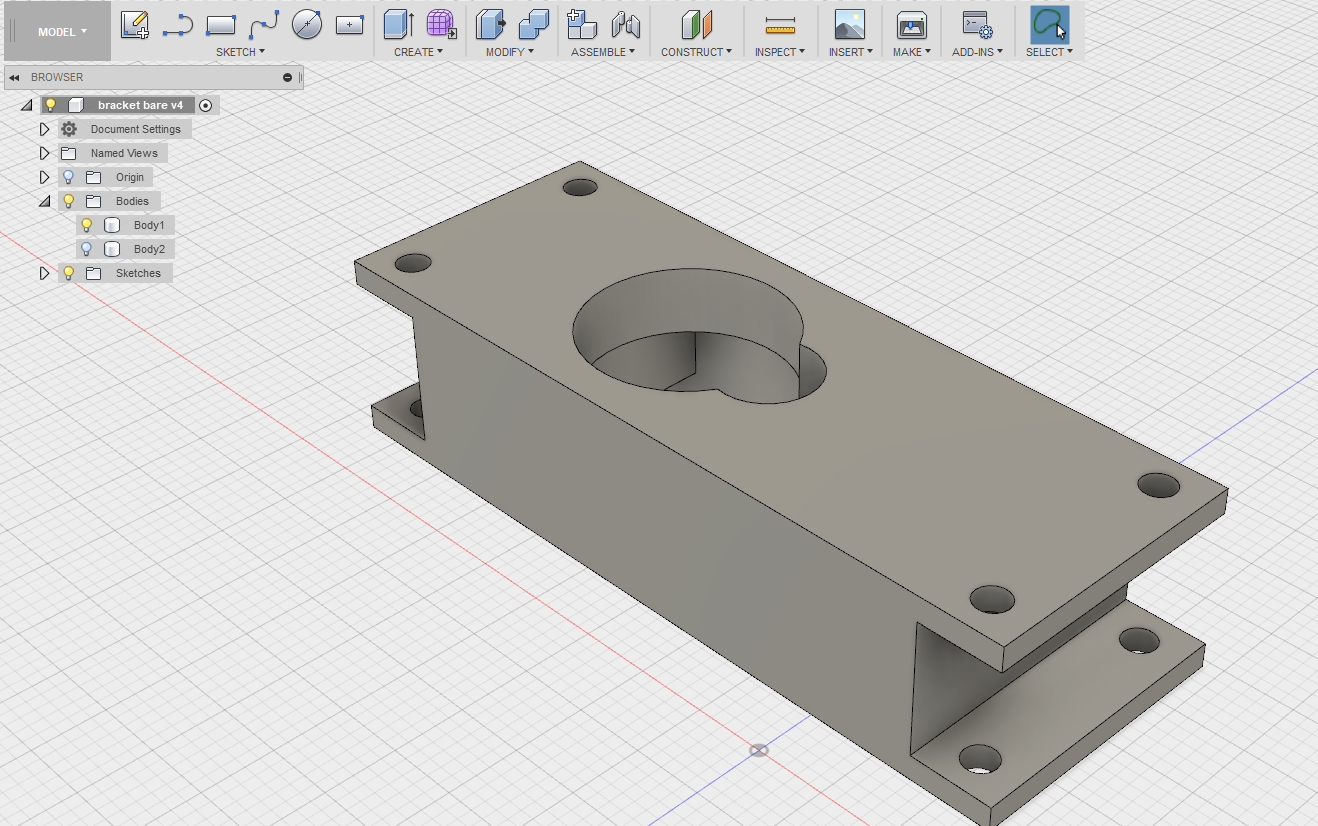Expand the Named Views node

pyautogui.click(x=44, y=153)
